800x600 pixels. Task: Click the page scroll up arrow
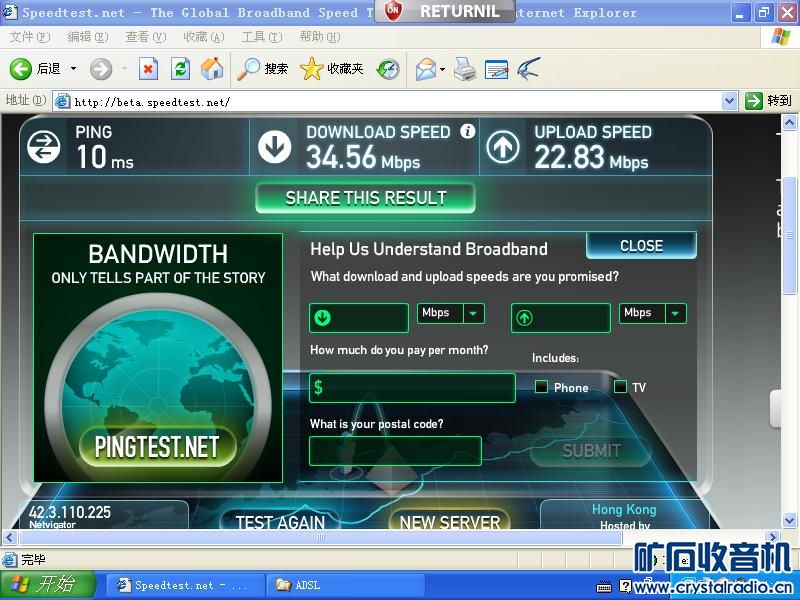[789, 122]
